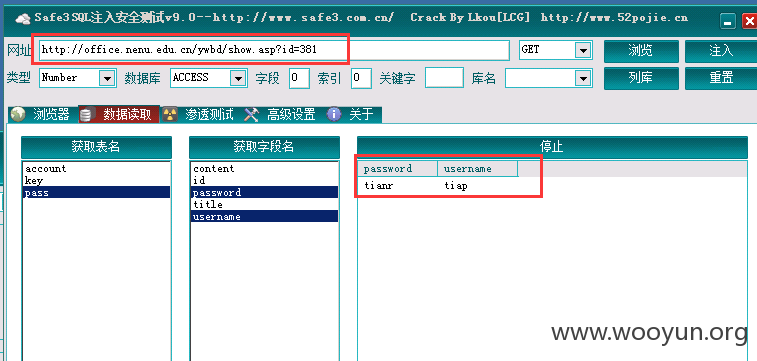Image resolution: width=757 pixels, height=361 pixels.
Task: Click the 索引 number input field
Action: pyautogui.click(x=361, y=78)
